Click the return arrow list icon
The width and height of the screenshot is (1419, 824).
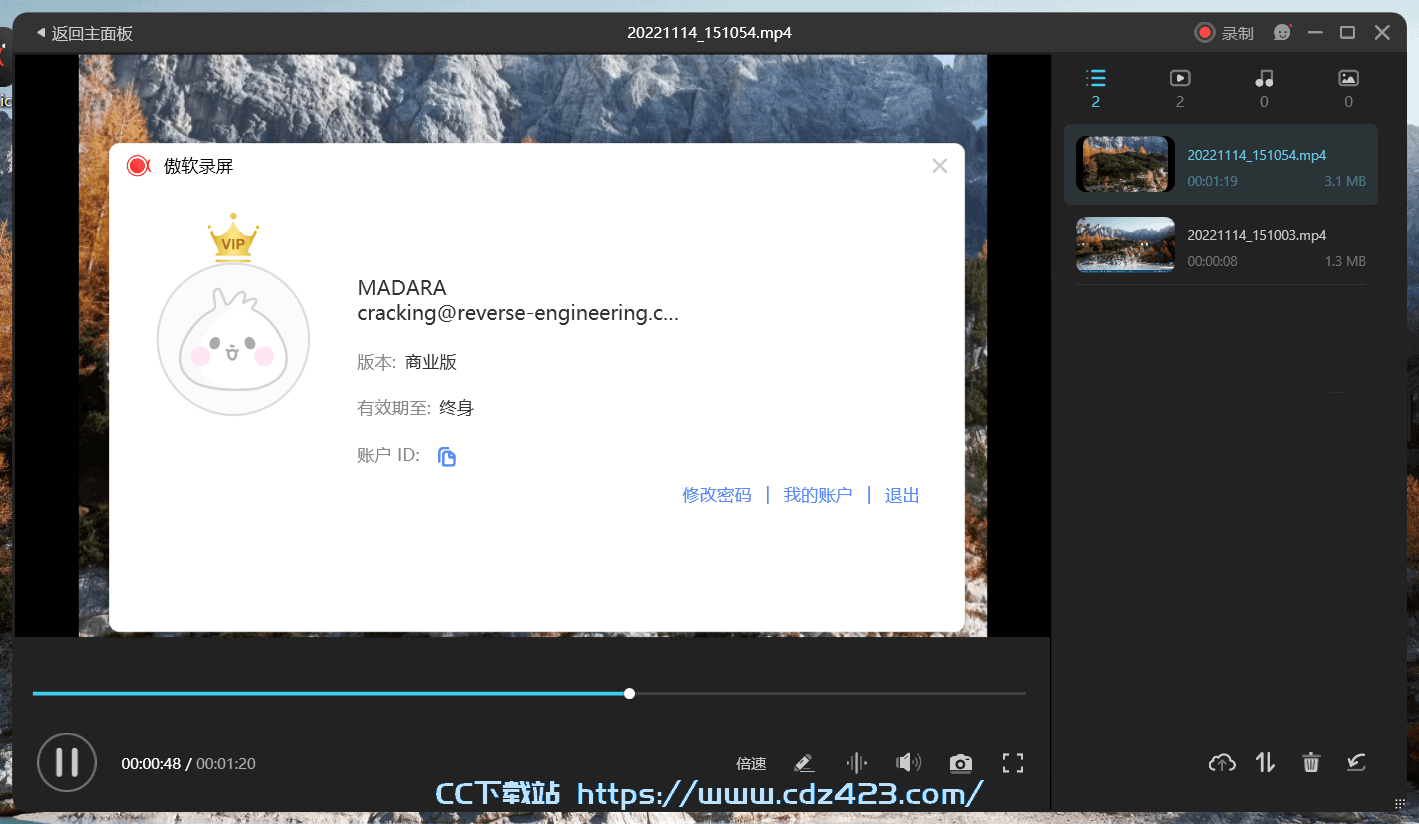[x=1356, y=763]
